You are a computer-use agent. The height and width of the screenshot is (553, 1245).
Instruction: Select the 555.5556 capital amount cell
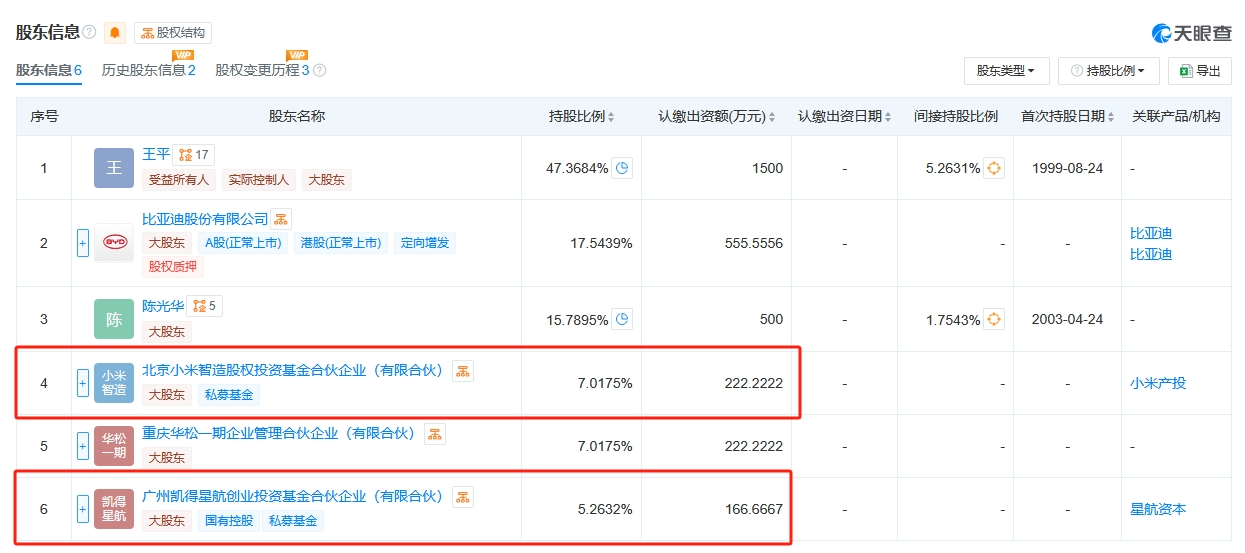tap(752, 243)
